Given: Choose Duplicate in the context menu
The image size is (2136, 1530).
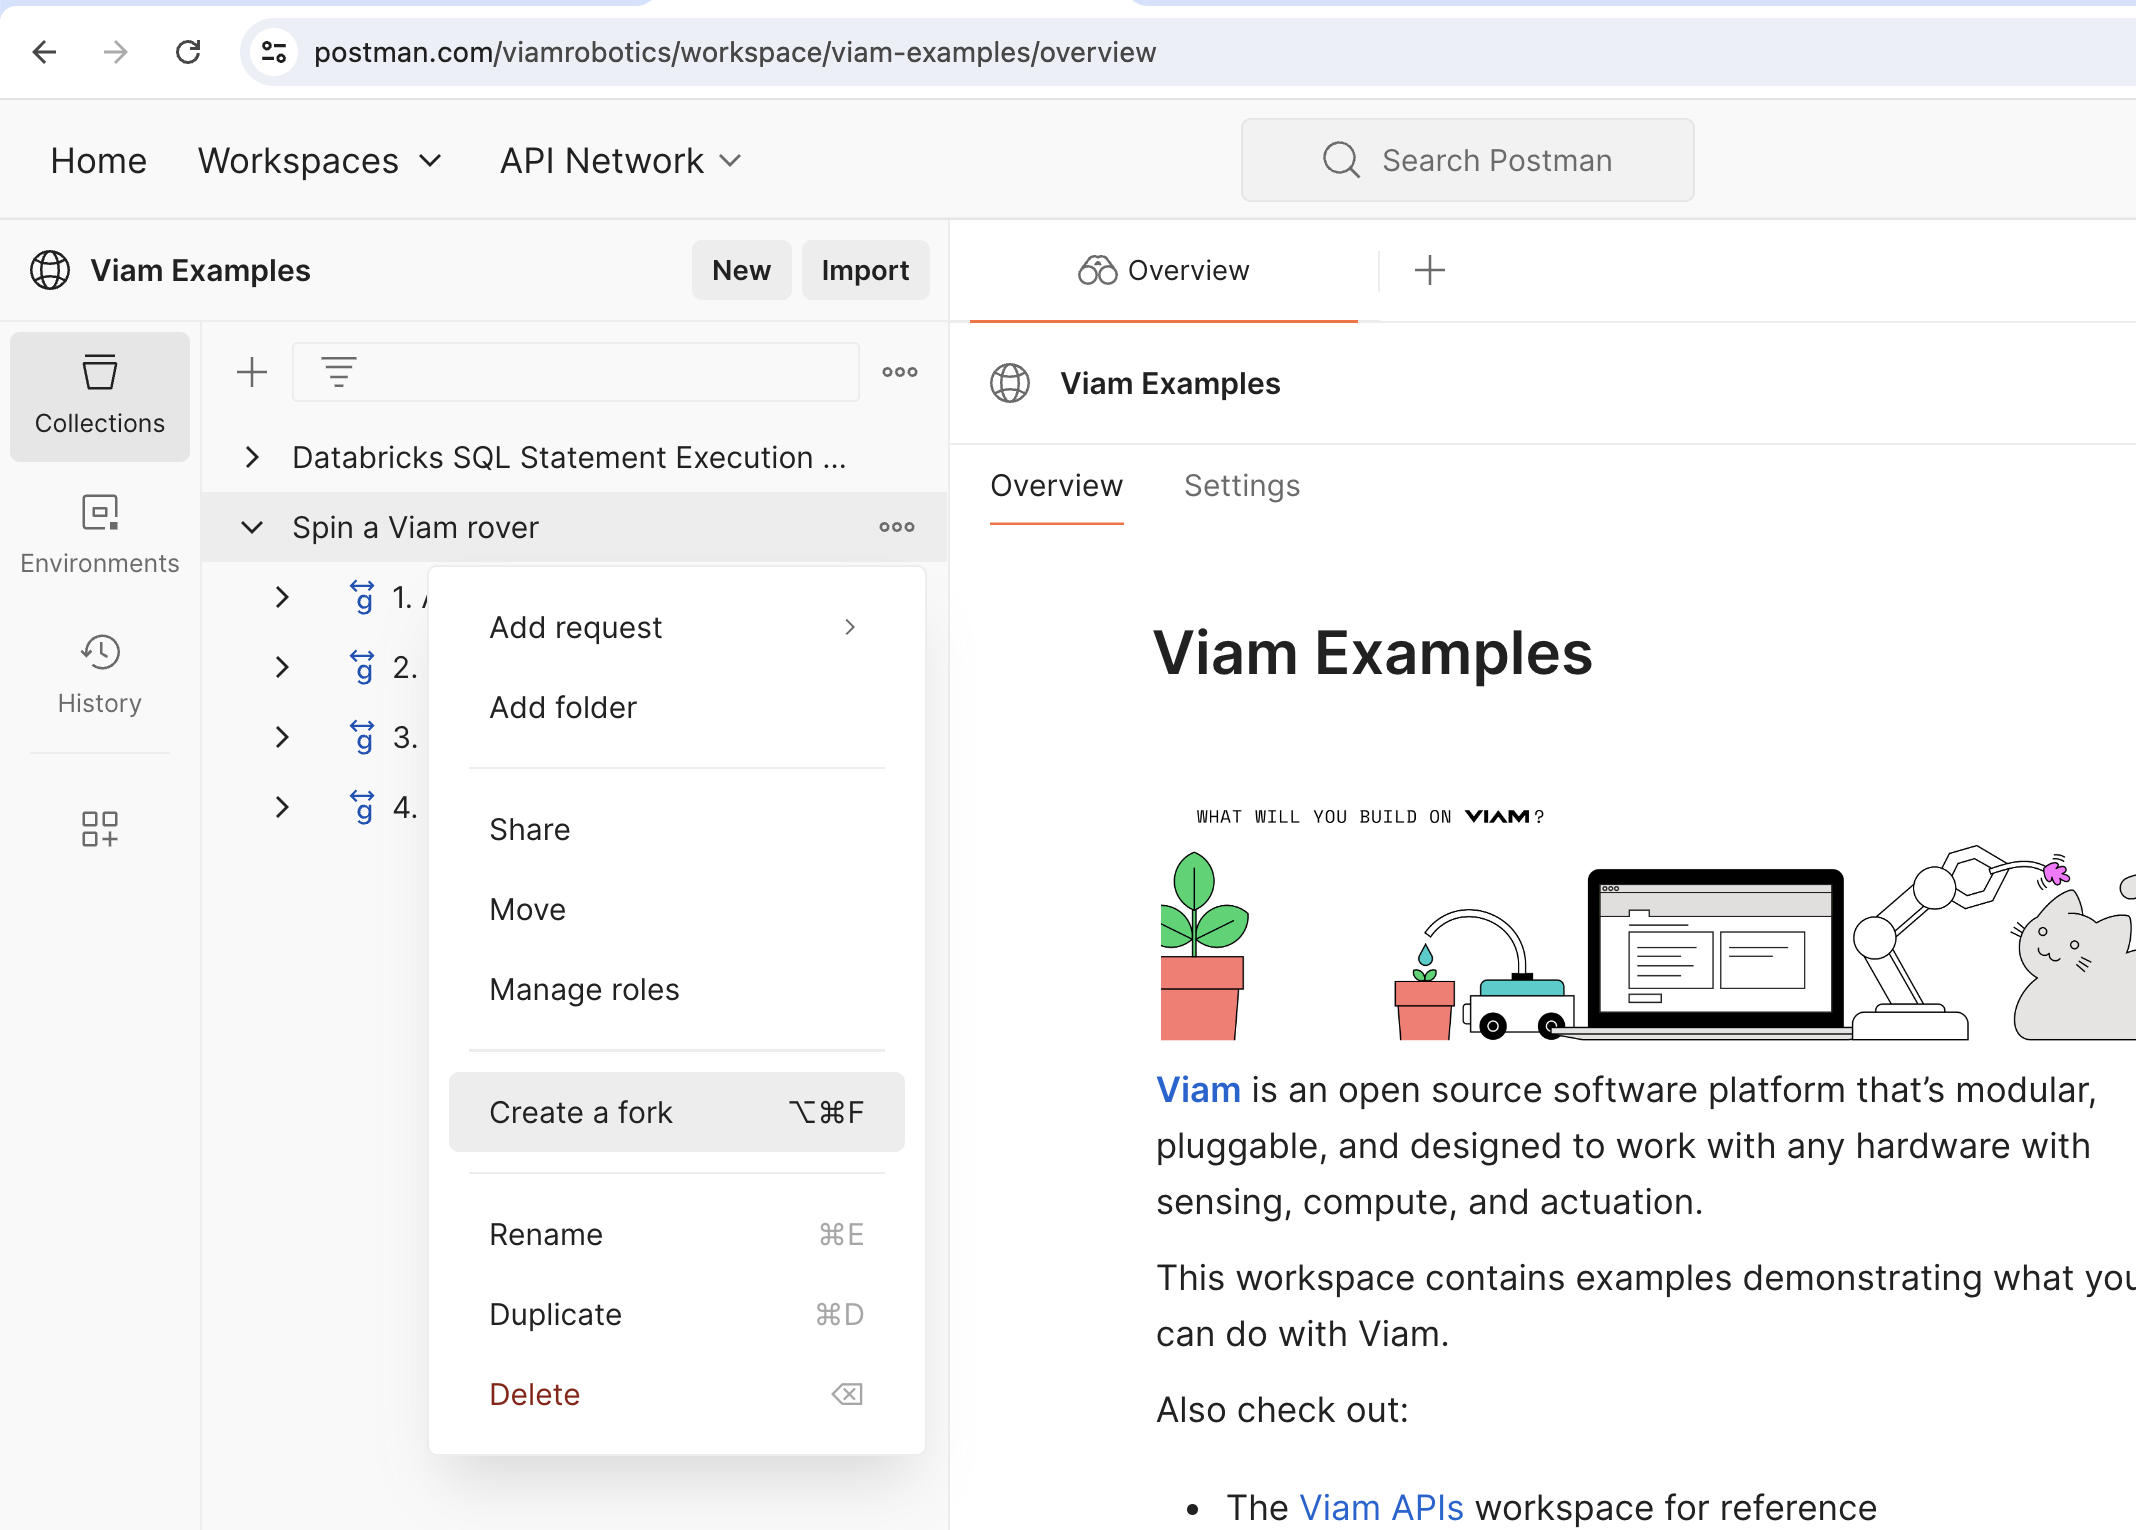Looking at the screenshot, I should point(677,1314).
